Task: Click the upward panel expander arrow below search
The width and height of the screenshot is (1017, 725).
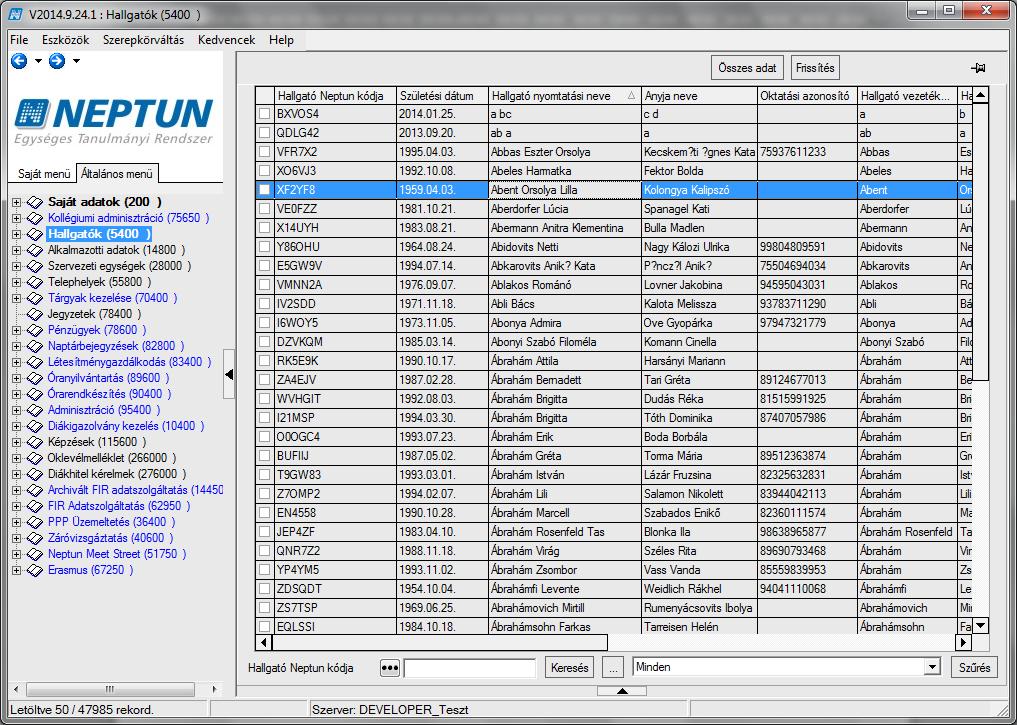Action: pyautogui.click(x=621, y=691)
